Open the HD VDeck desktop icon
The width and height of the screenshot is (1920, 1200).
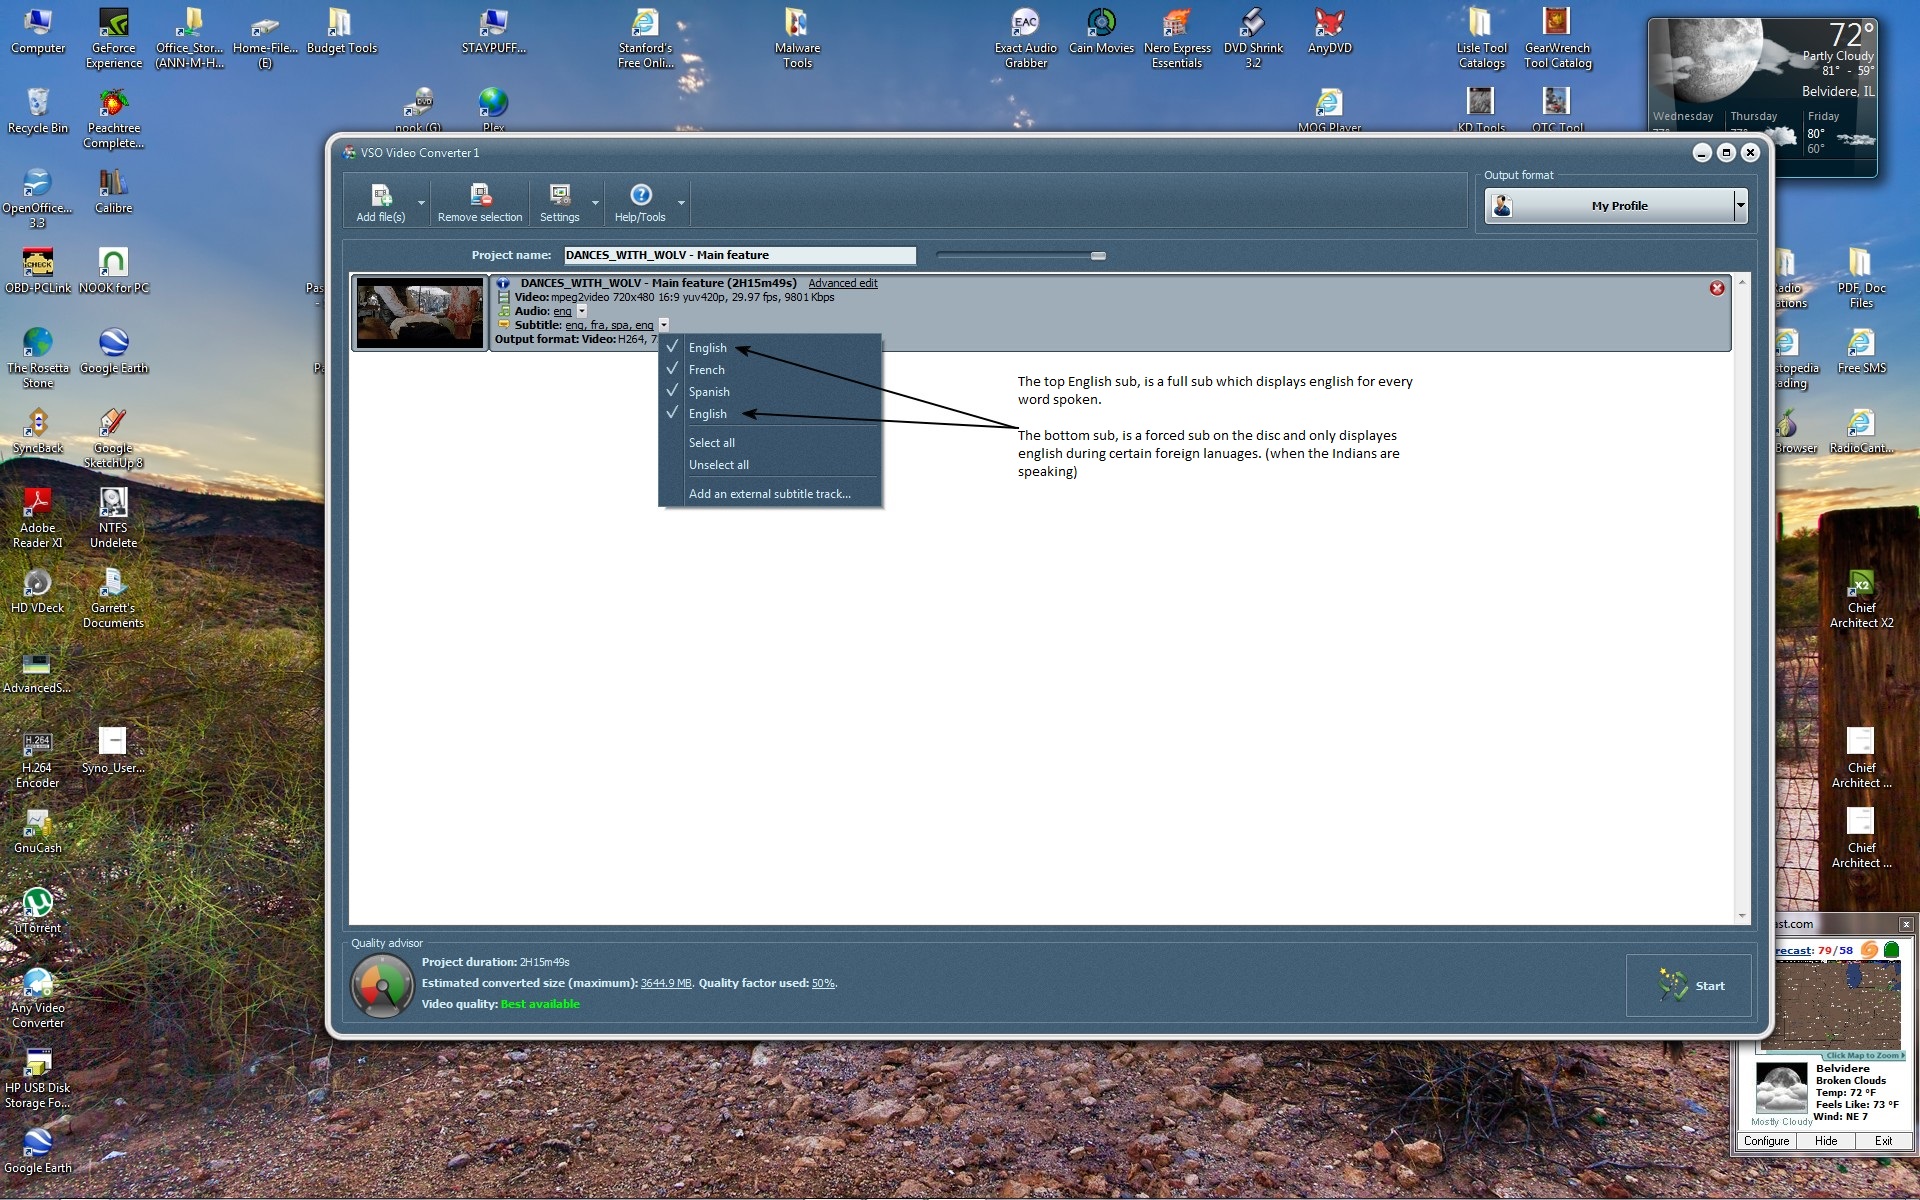click(x=37, y=591)
